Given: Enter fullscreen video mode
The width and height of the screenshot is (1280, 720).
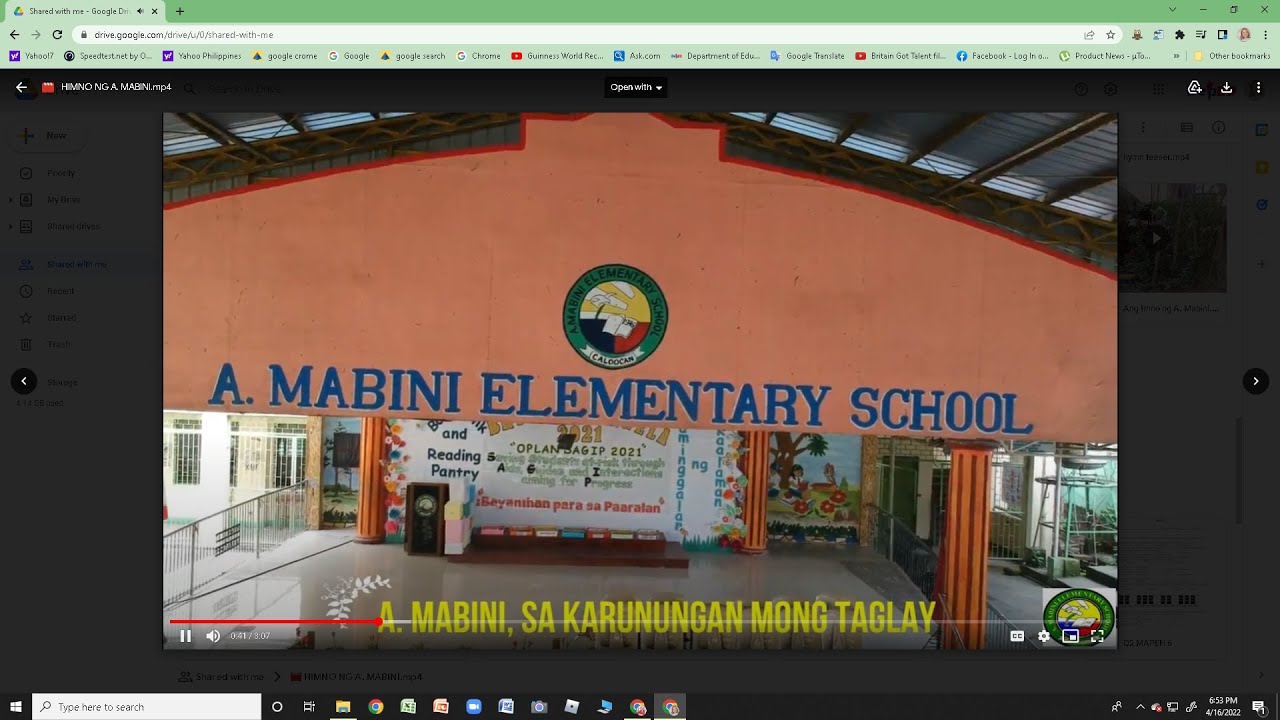Looking at the screenshot, I should [x=1097, y=636].
